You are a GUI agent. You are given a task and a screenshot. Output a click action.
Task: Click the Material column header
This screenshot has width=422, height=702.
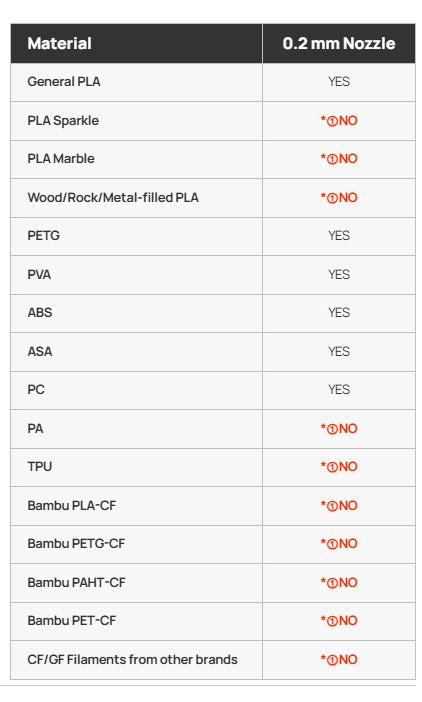pos(136,43)
